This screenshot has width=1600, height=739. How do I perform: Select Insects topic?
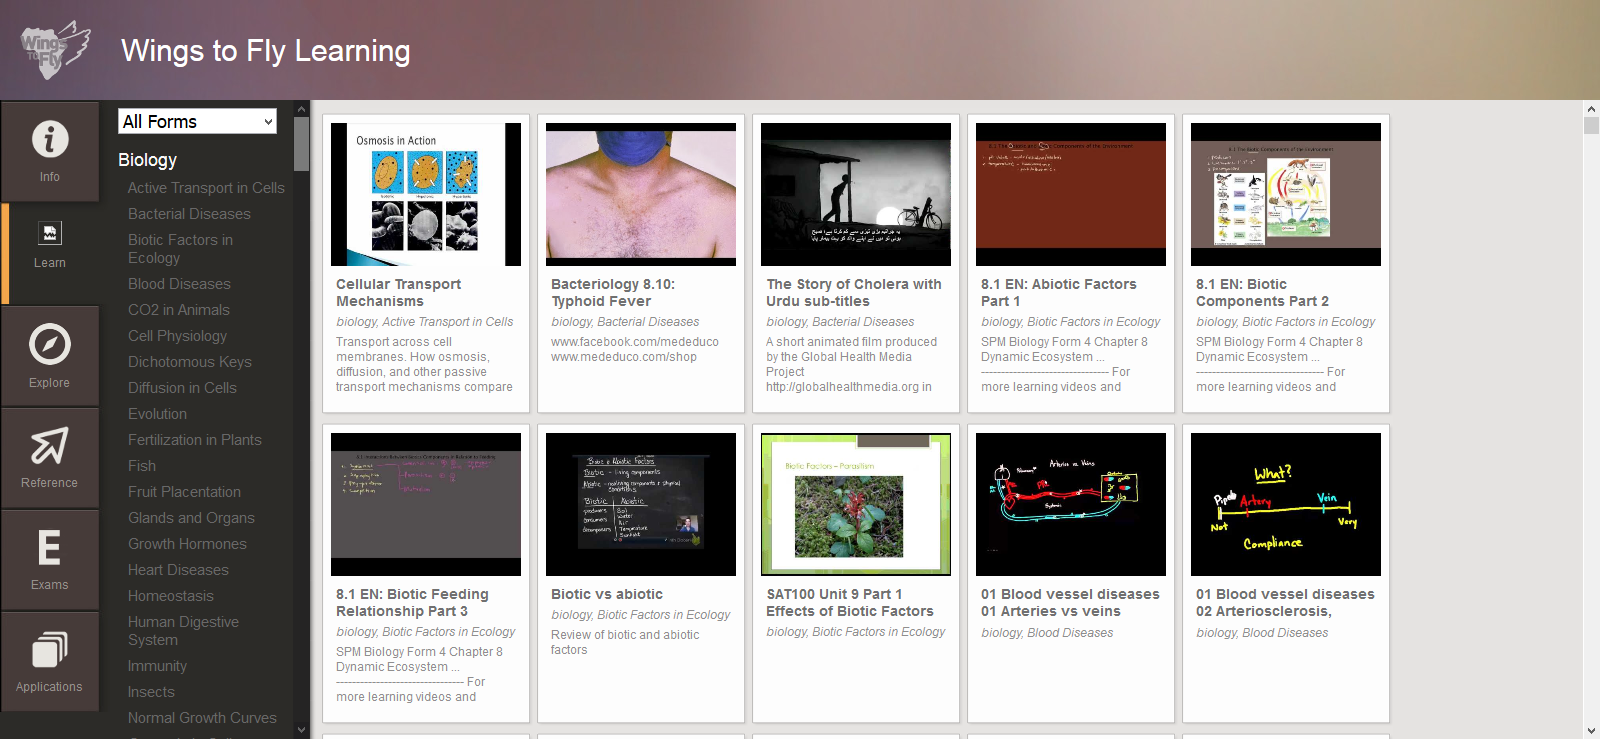coord(151,692)
